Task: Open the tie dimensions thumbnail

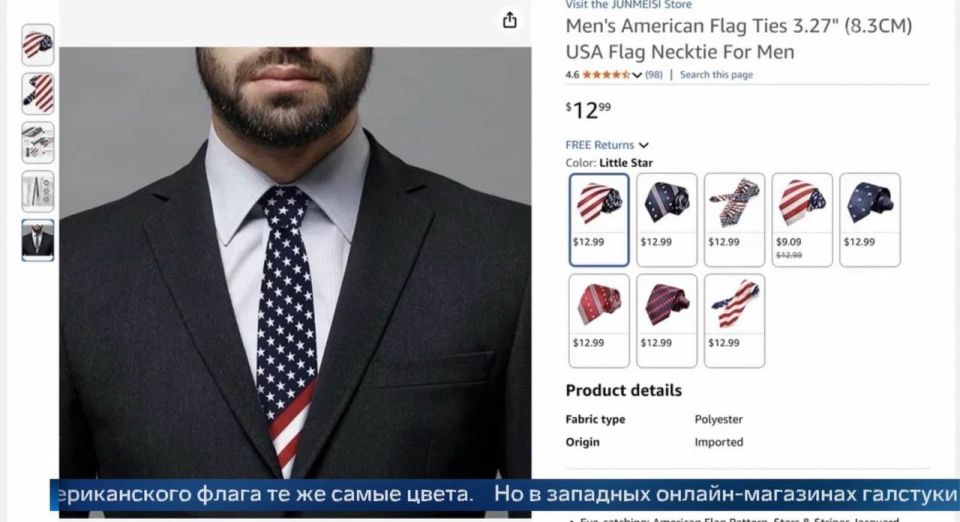Action: [x=38, y=192]
